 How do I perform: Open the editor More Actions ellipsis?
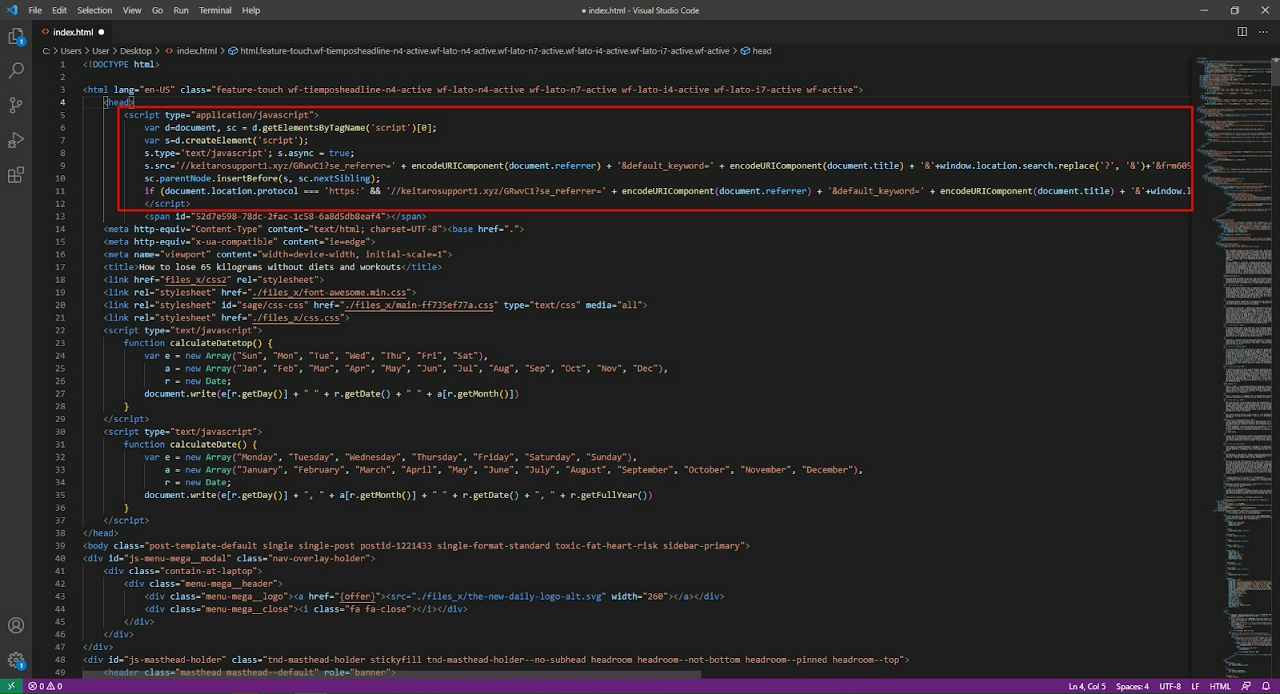[1262, 32]
